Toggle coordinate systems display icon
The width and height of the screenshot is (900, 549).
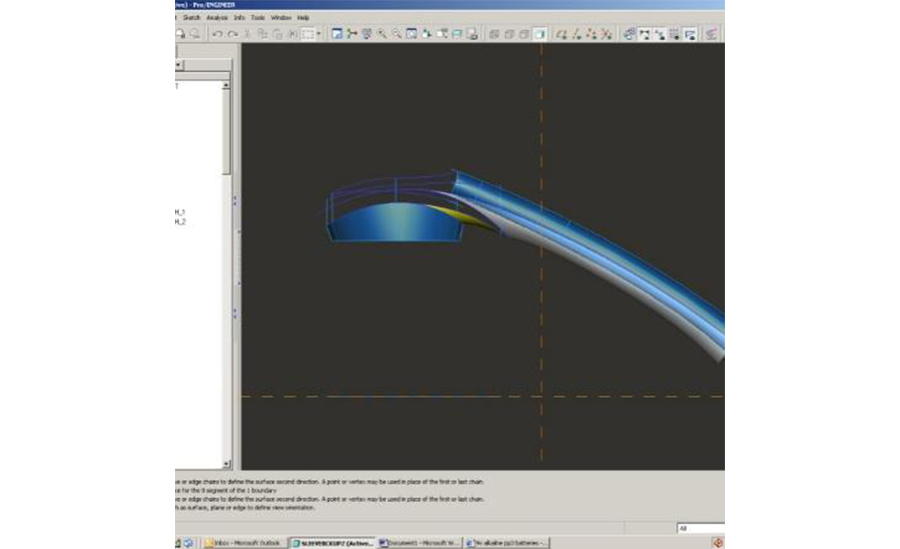click(x=606, y=34)
